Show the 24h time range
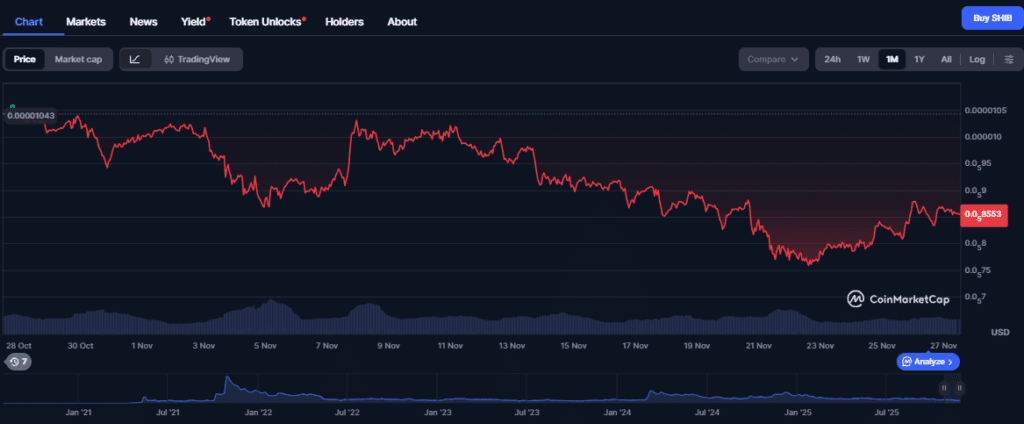The height and width of the screenshot is (424, 1024). coord(832,60)
